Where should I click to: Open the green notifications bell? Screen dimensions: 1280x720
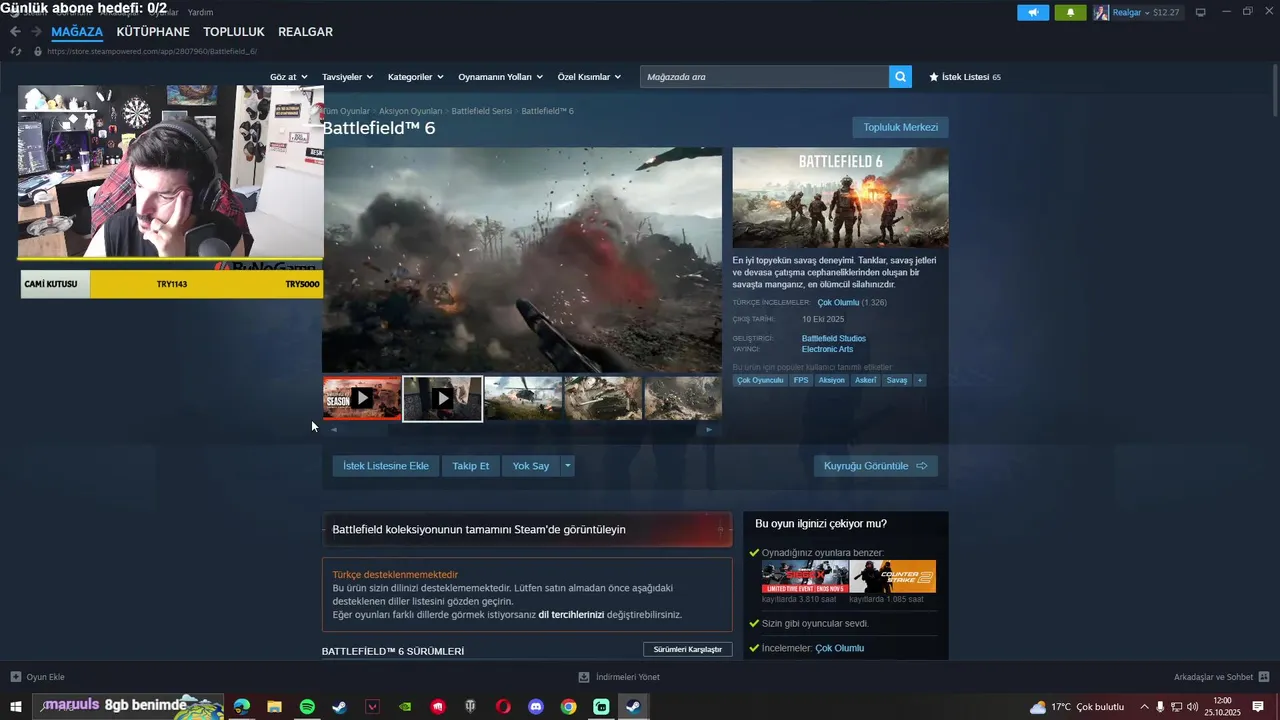tap(1070, 12)
